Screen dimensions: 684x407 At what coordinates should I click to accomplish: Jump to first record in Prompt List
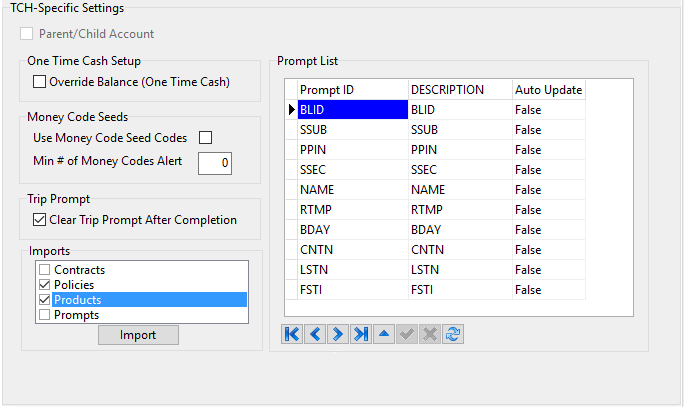(292, 334)
